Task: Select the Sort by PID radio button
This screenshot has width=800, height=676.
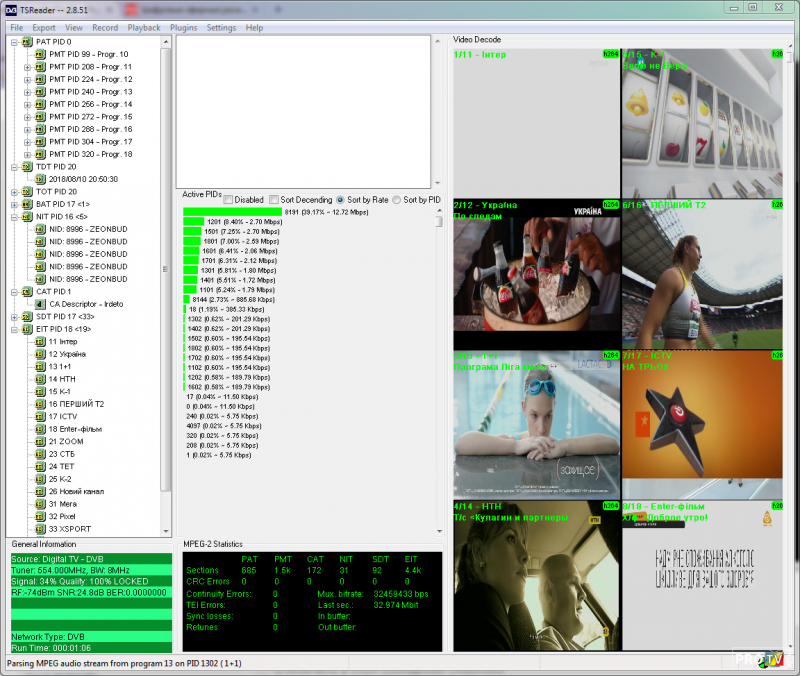Action: [397, 200]
